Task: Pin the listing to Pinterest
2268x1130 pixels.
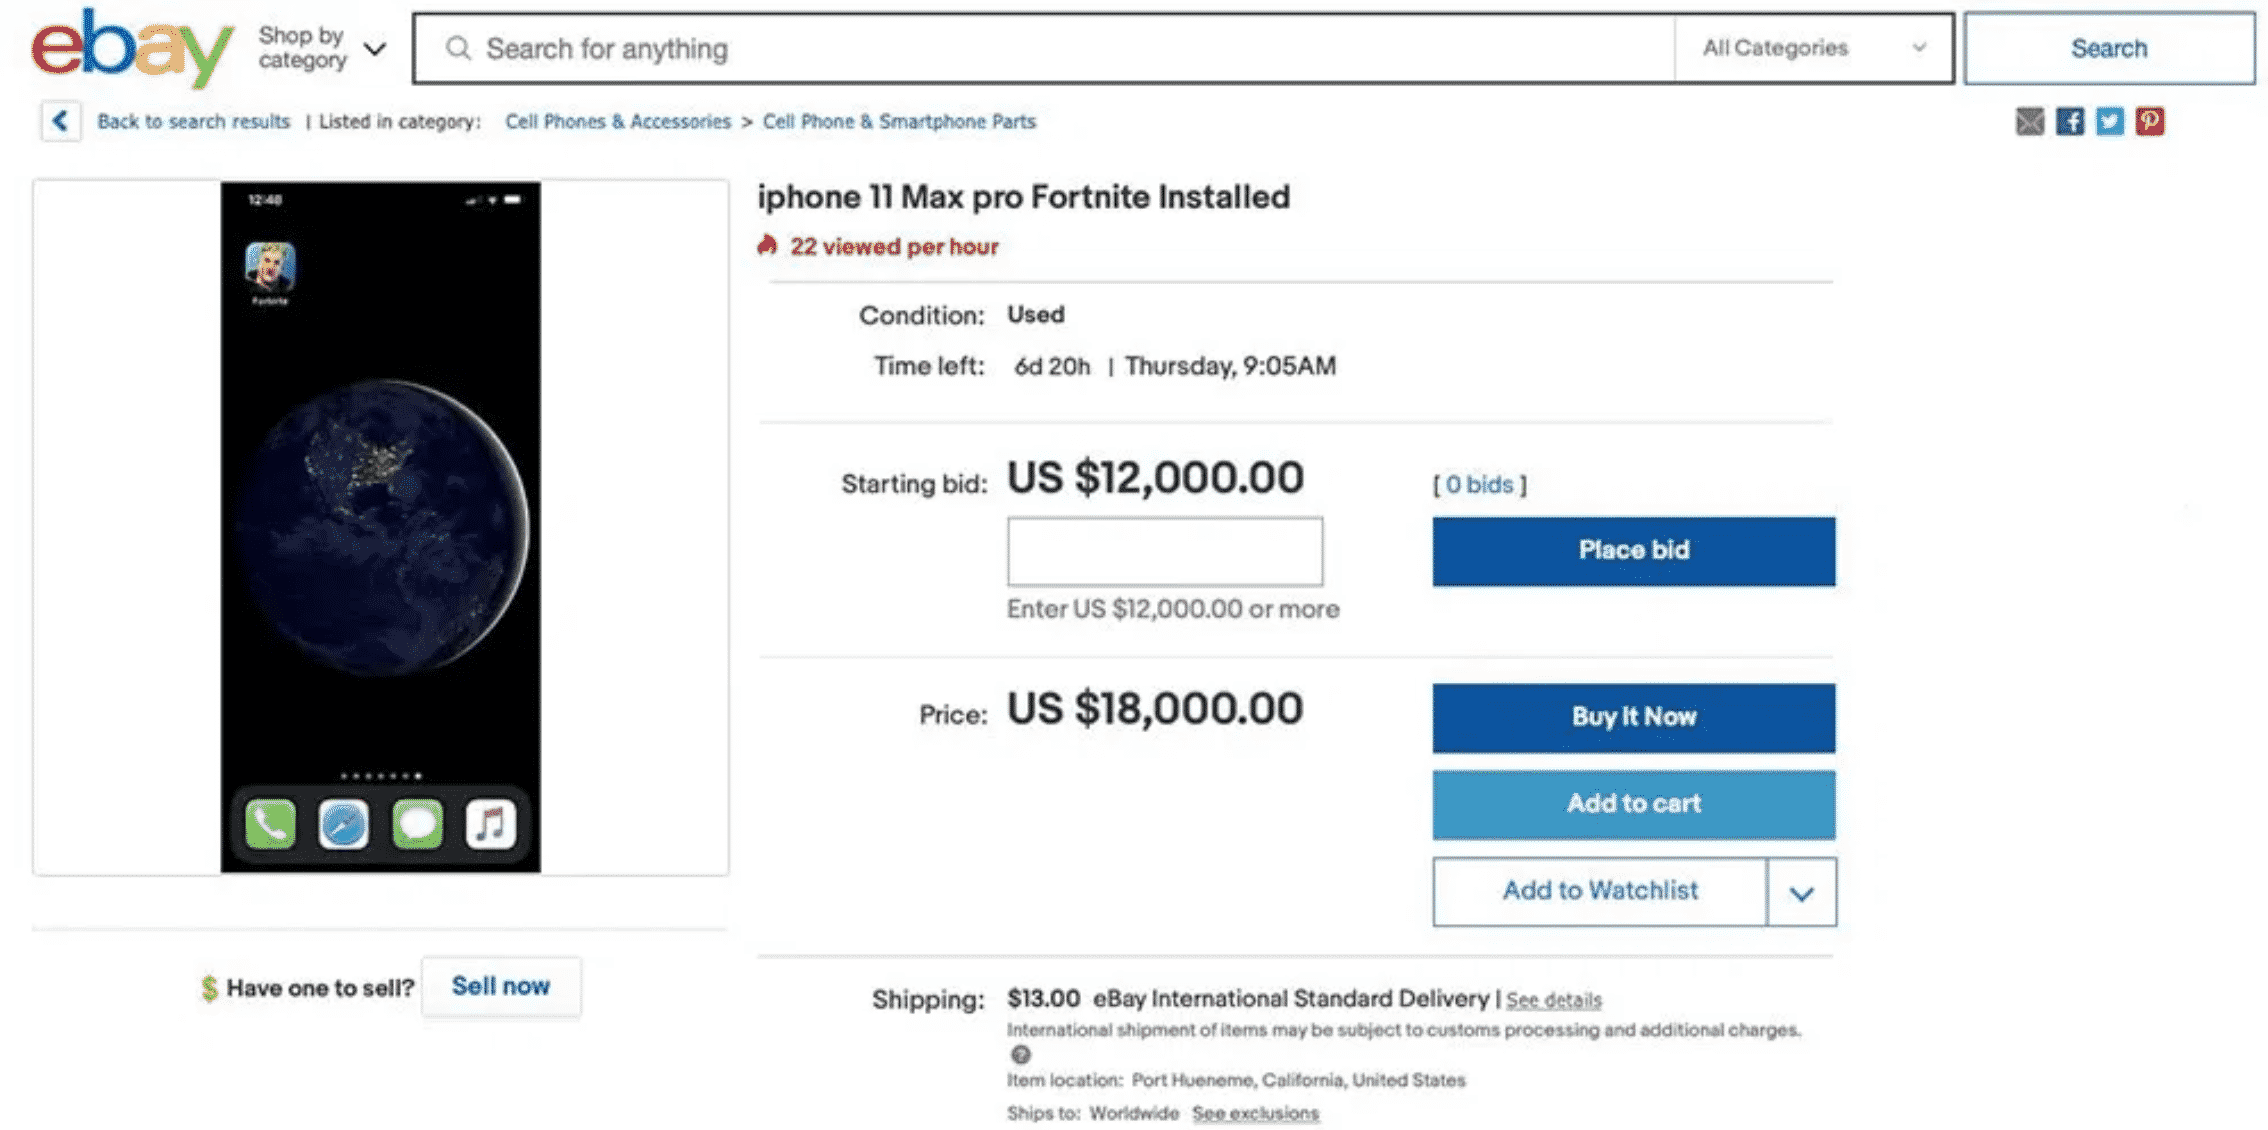Action: click(x=2149, y=121)
